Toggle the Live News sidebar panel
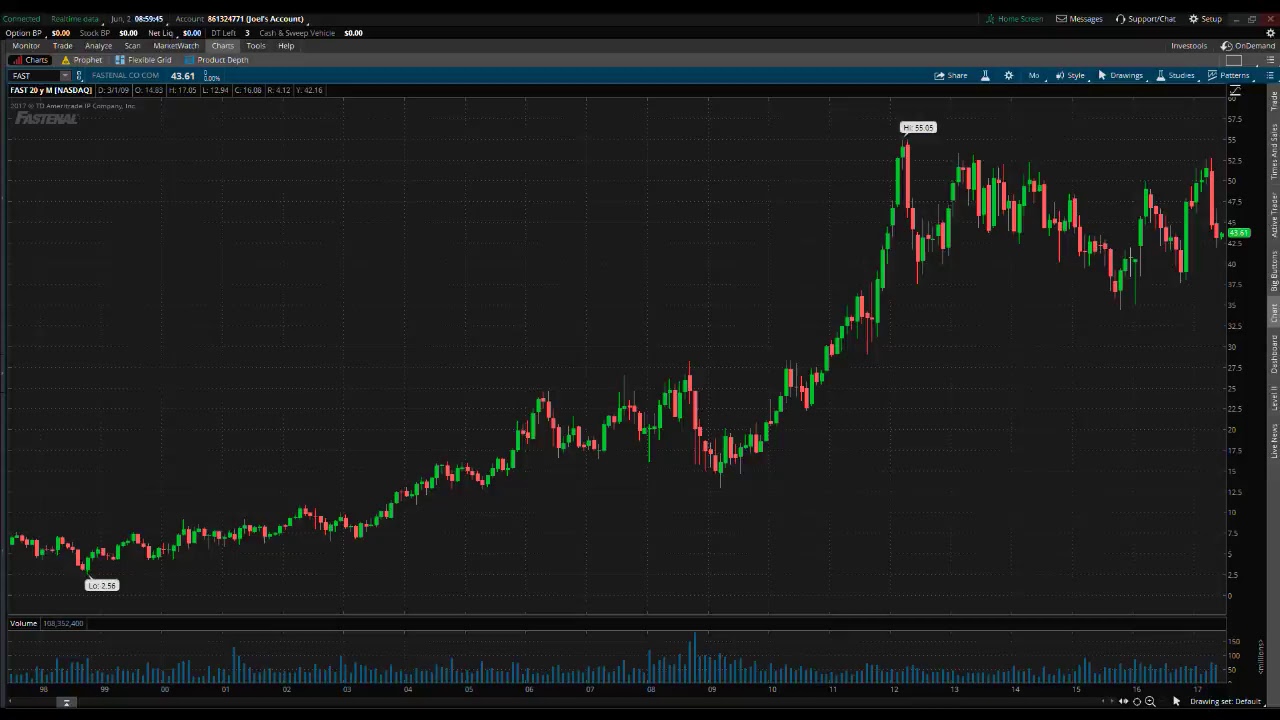This screenshot has width=1280, height=720. click(1274, 441)
